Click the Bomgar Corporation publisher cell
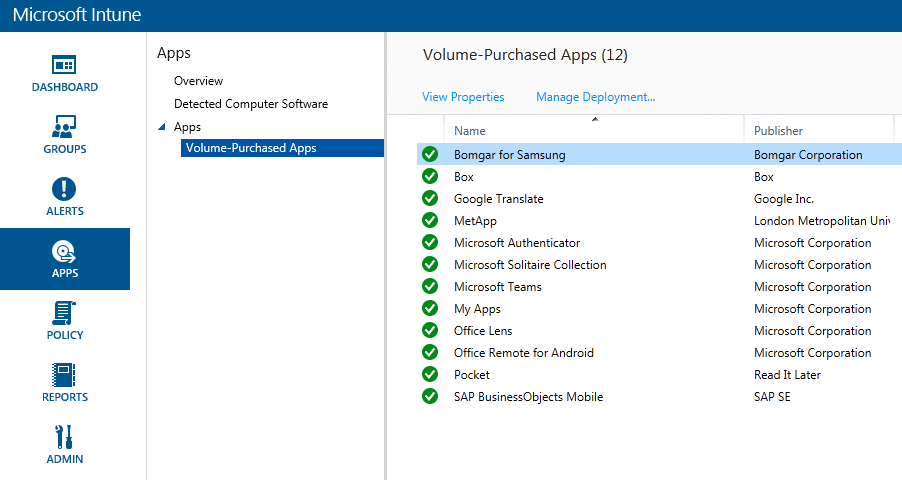 pos(808,155)
